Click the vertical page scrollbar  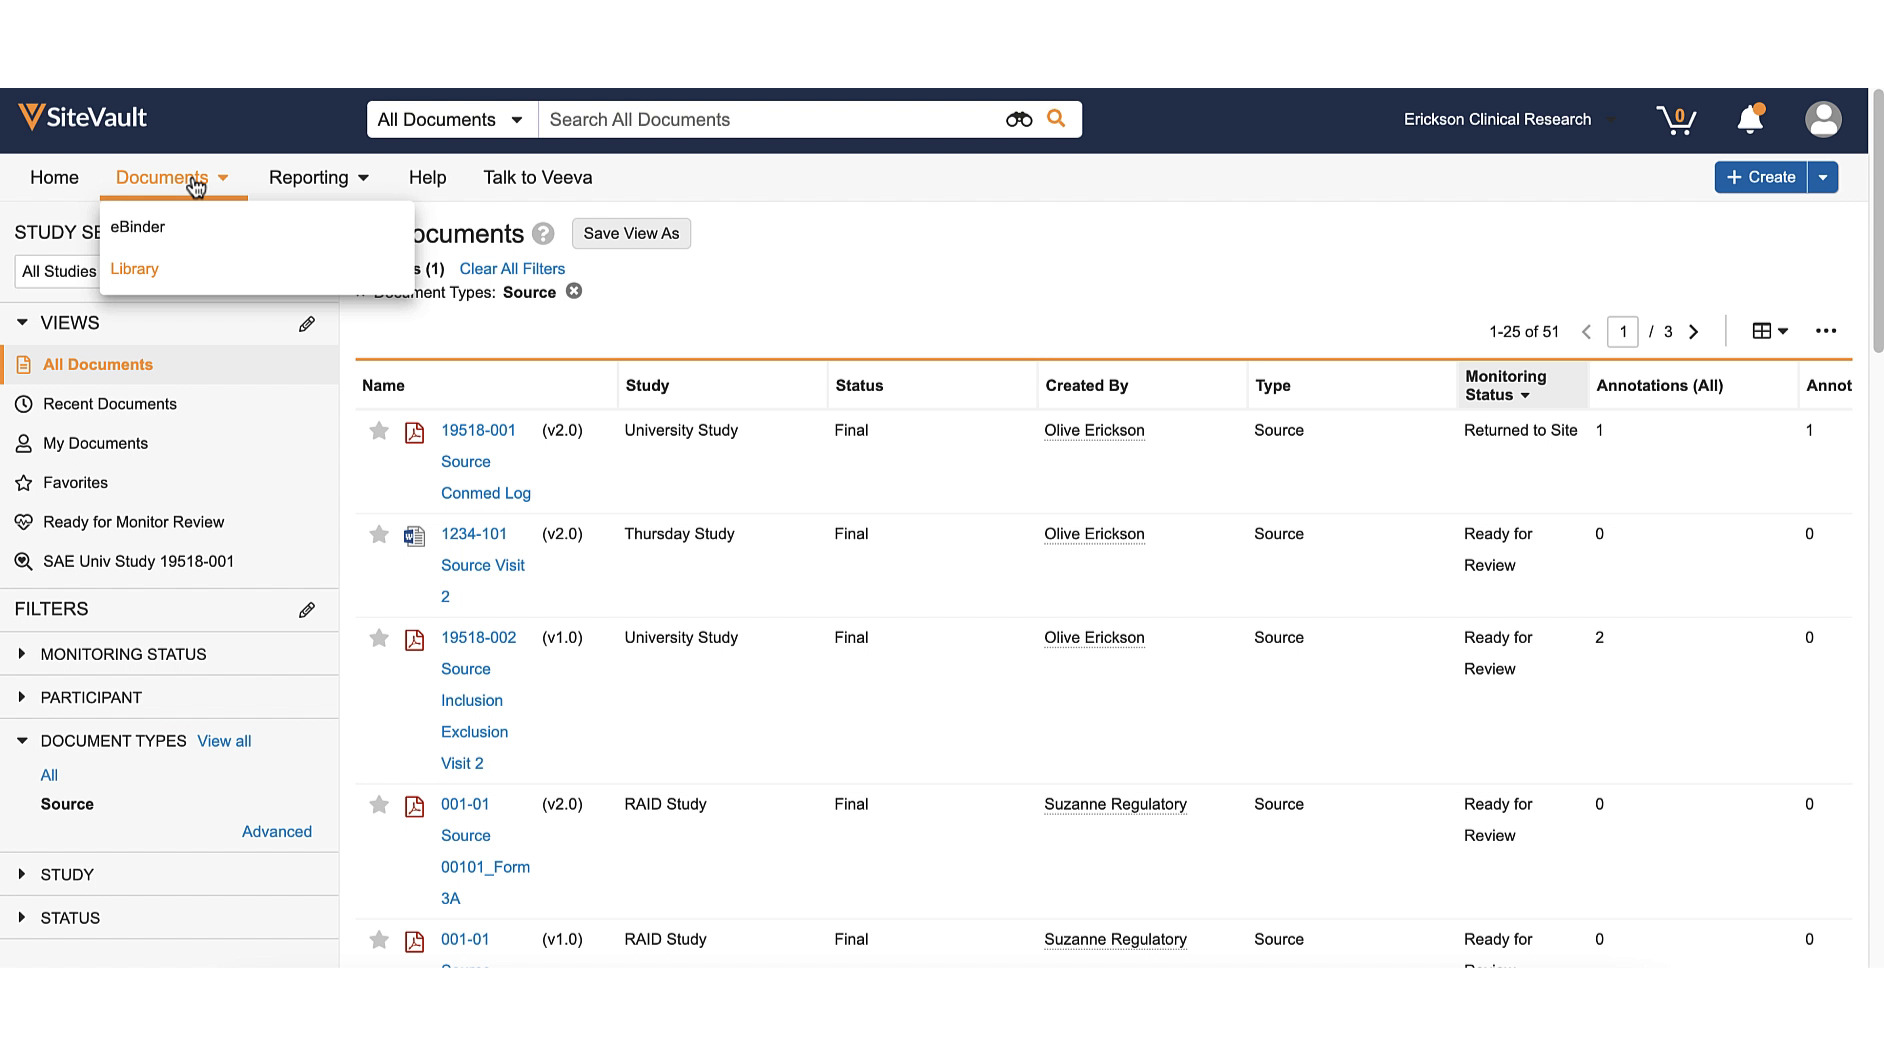click(x=1876, y=220)
